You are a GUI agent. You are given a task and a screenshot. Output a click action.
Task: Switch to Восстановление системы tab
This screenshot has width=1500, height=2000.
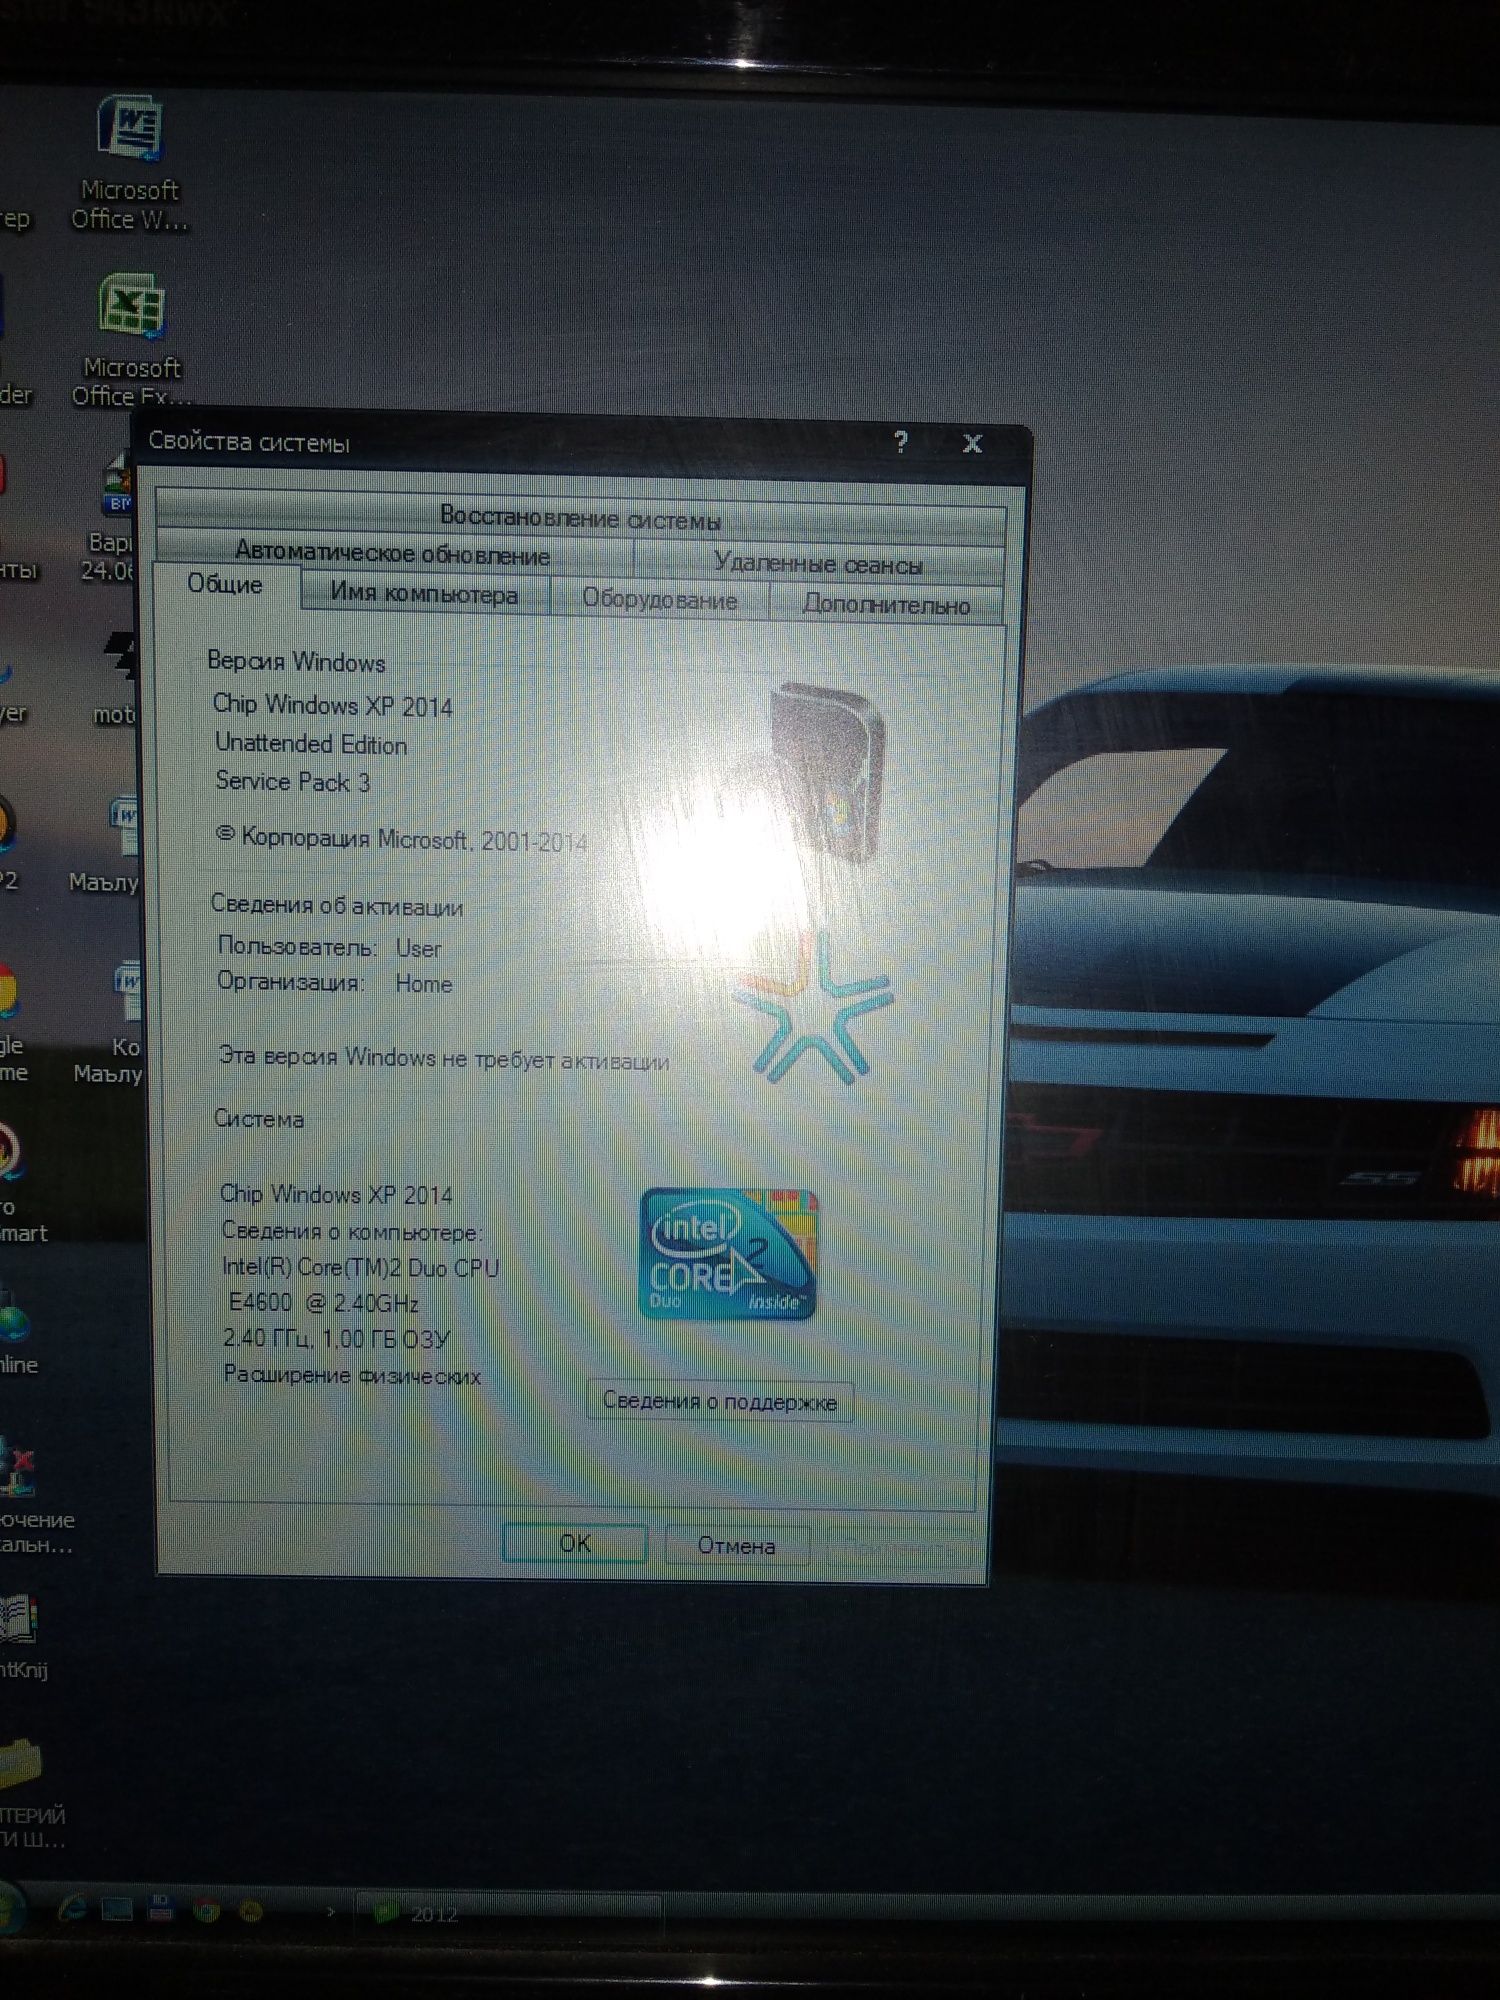click(x=580, y=518)
